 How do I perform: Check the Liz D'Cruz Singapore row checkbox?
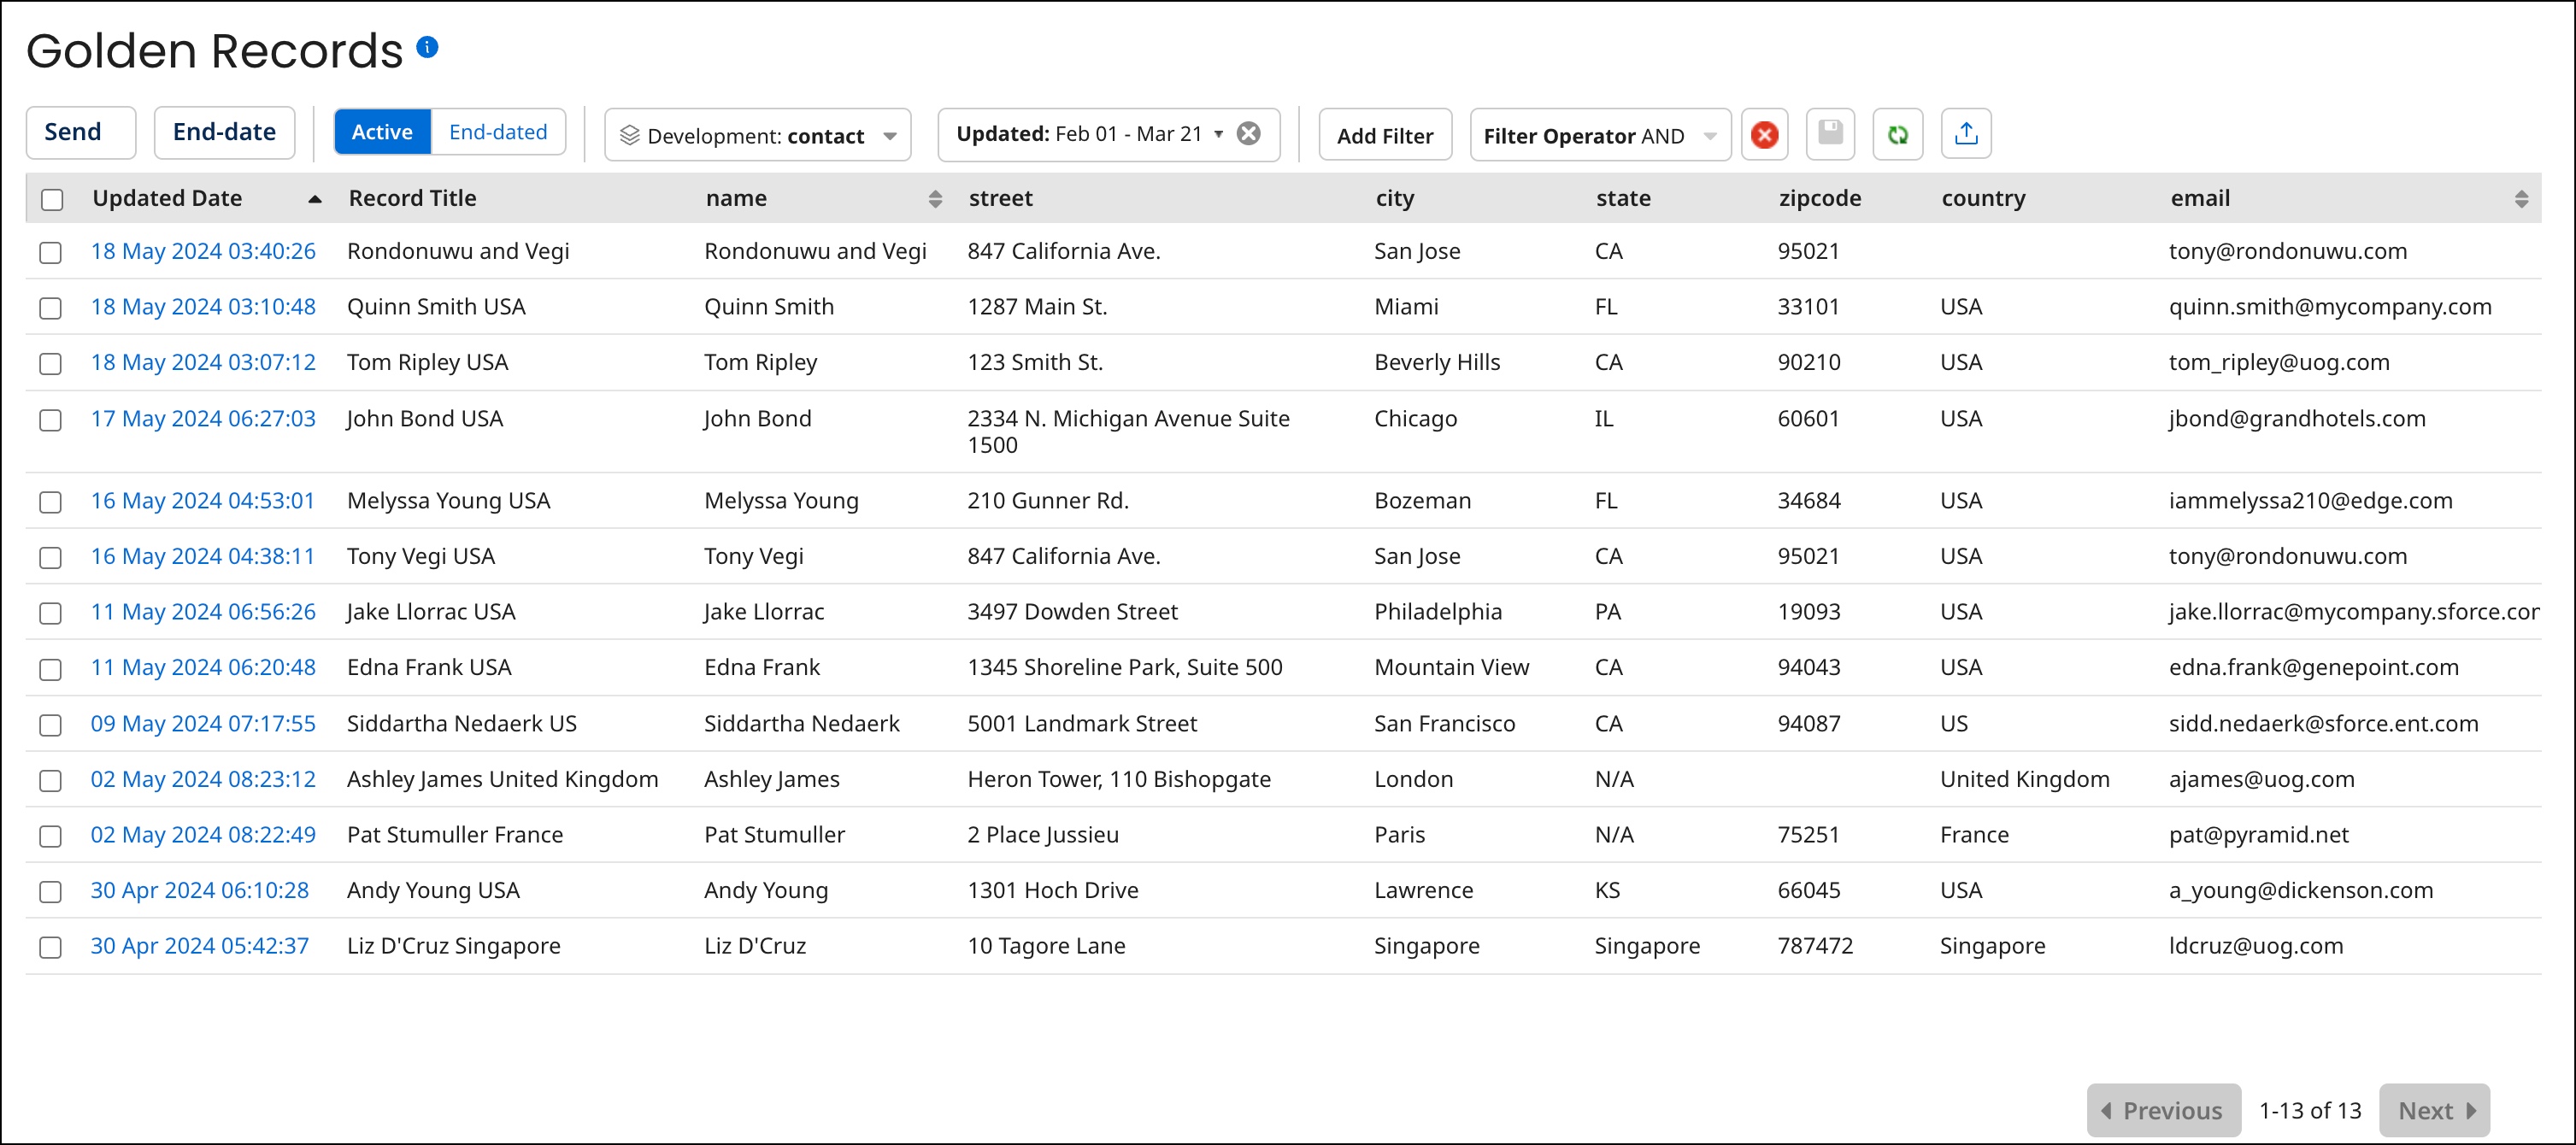point(51,947)
